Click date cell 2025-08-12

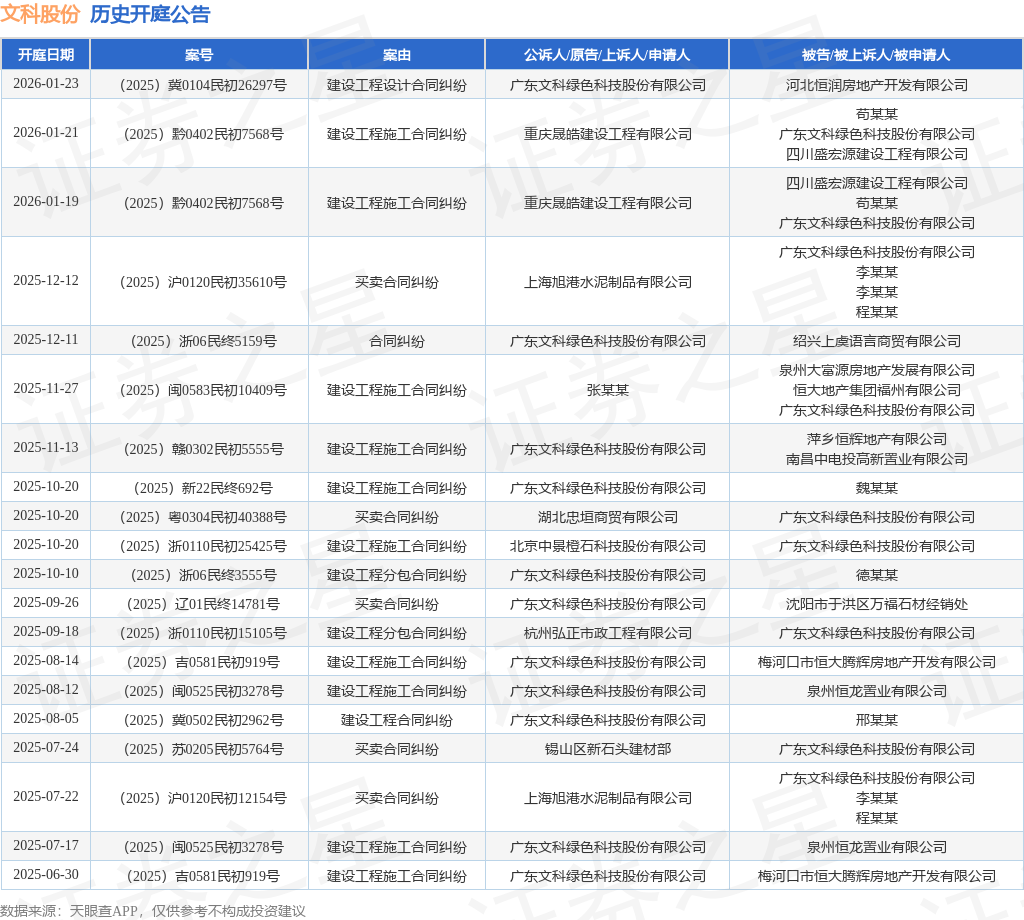tap(46, 690)
